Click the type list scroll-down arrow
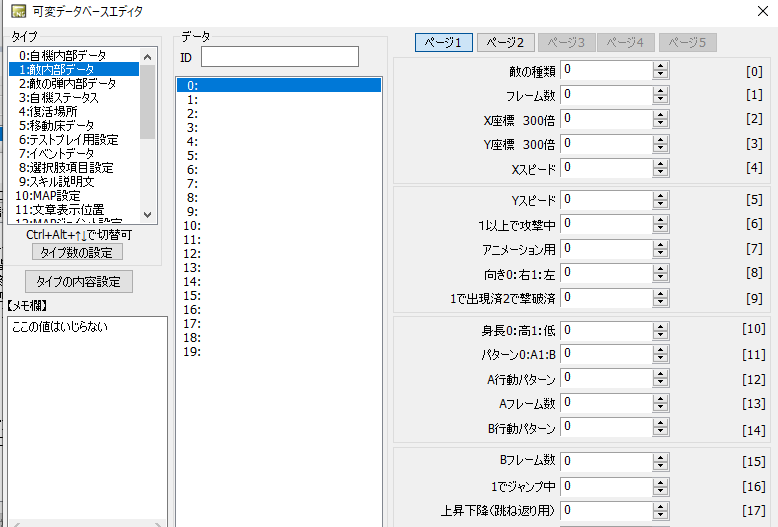 pos(147,214)
